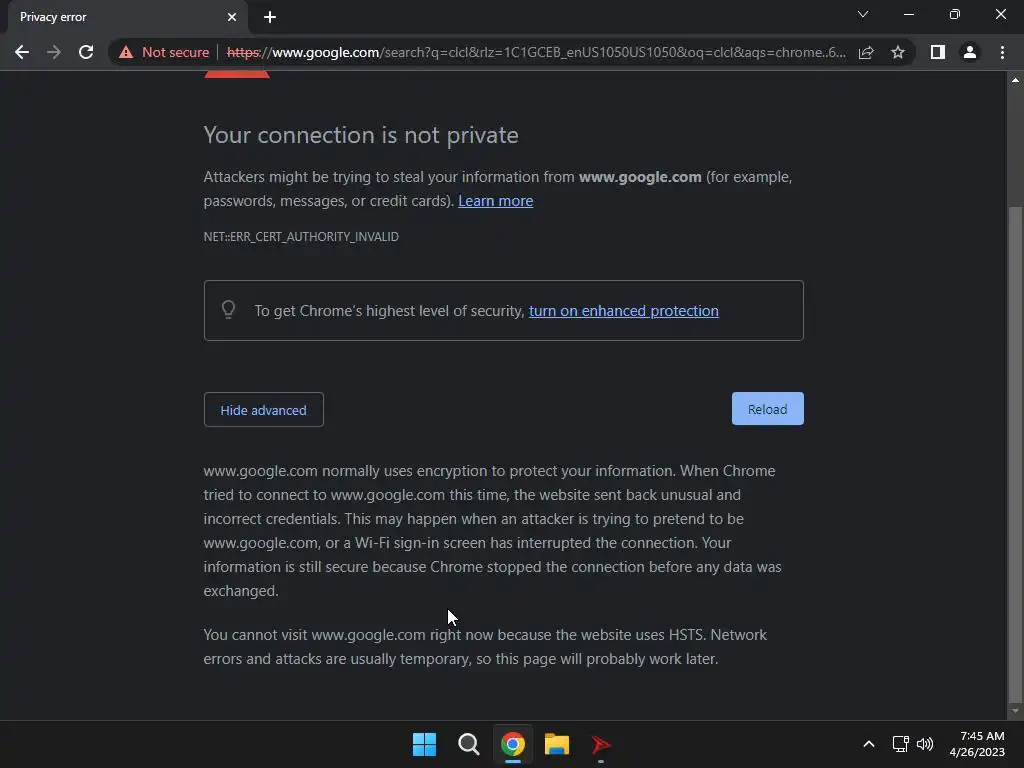This screenshot has height=768, width=1024.
Task: Open the Learn more link
Action: click(x=496, y=201)
